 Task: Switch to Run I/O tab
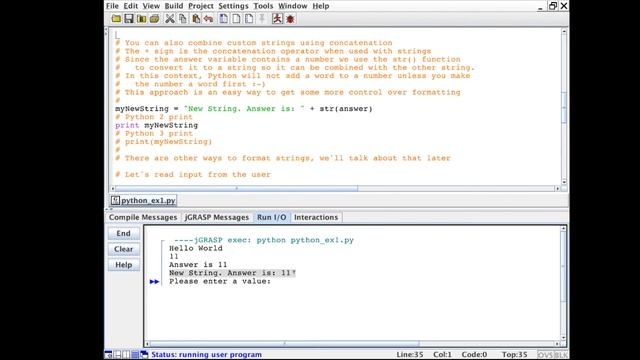point(271,218)
